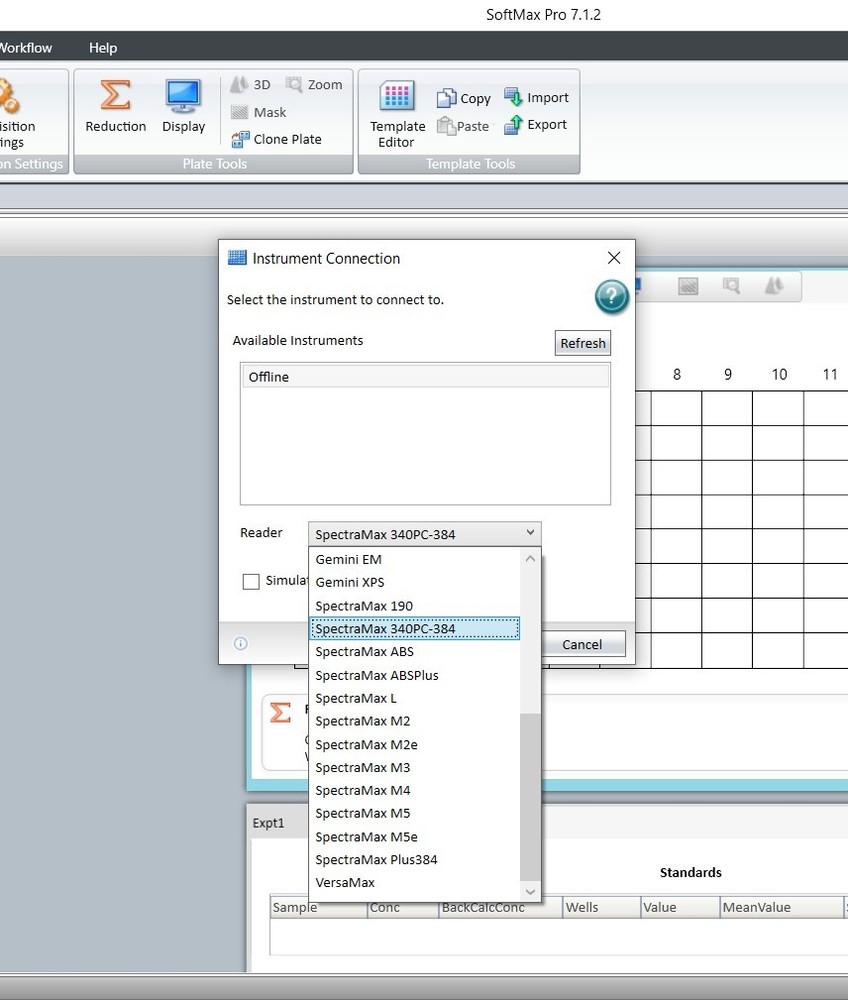Select SpectraMax M2 from reader list
The image size is (848, 1000).
point(414,721)
